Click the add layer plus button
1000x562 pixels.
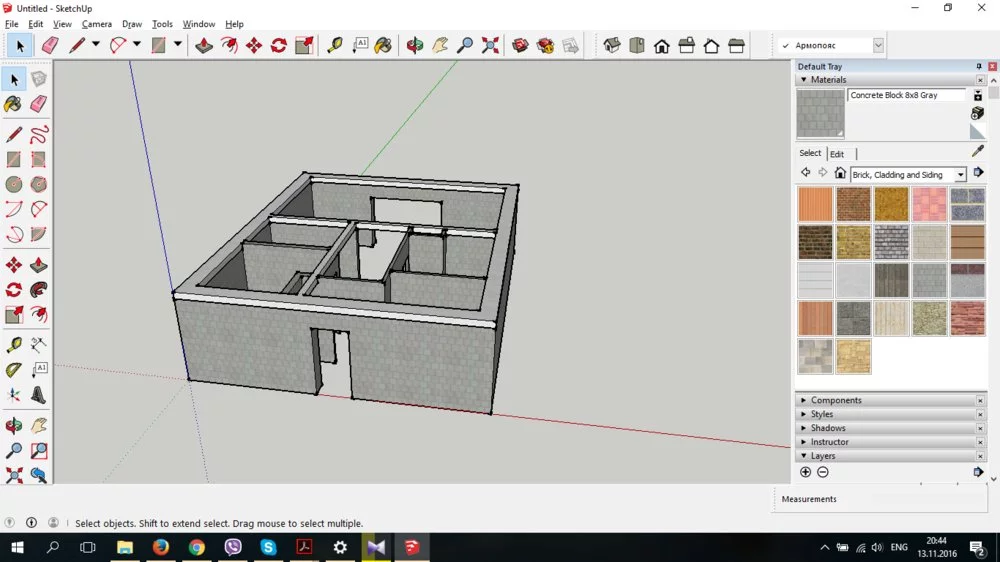[806, 472]
